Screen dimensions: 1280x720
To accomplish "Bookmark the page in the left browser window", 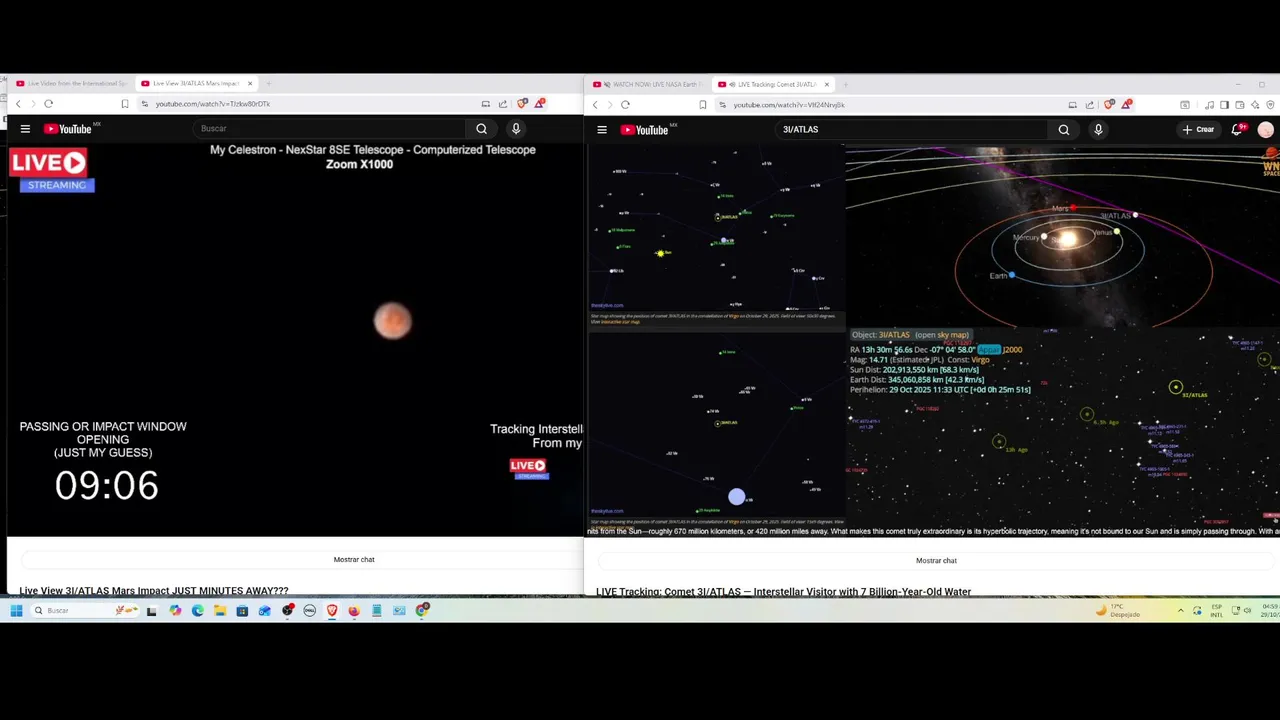I will tap(125, 104).
